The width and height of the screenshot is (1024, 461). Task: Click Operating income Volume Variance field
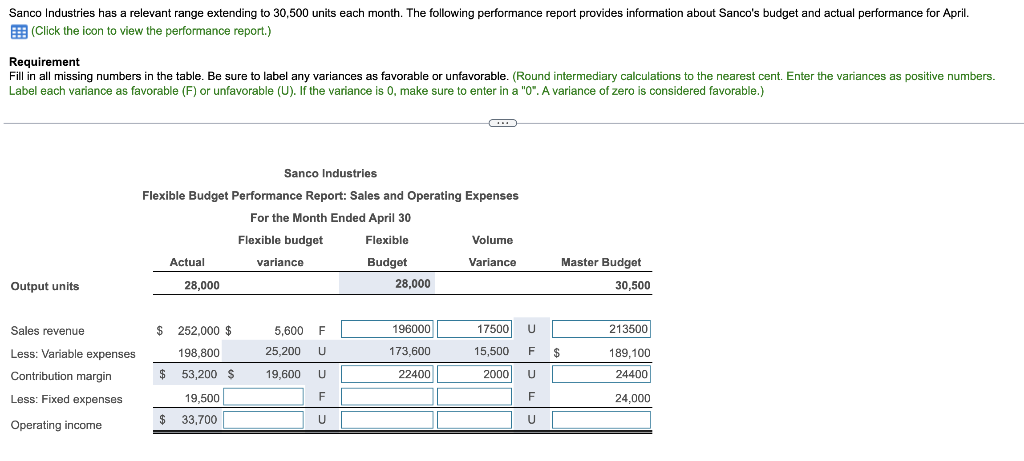(475, 420)
